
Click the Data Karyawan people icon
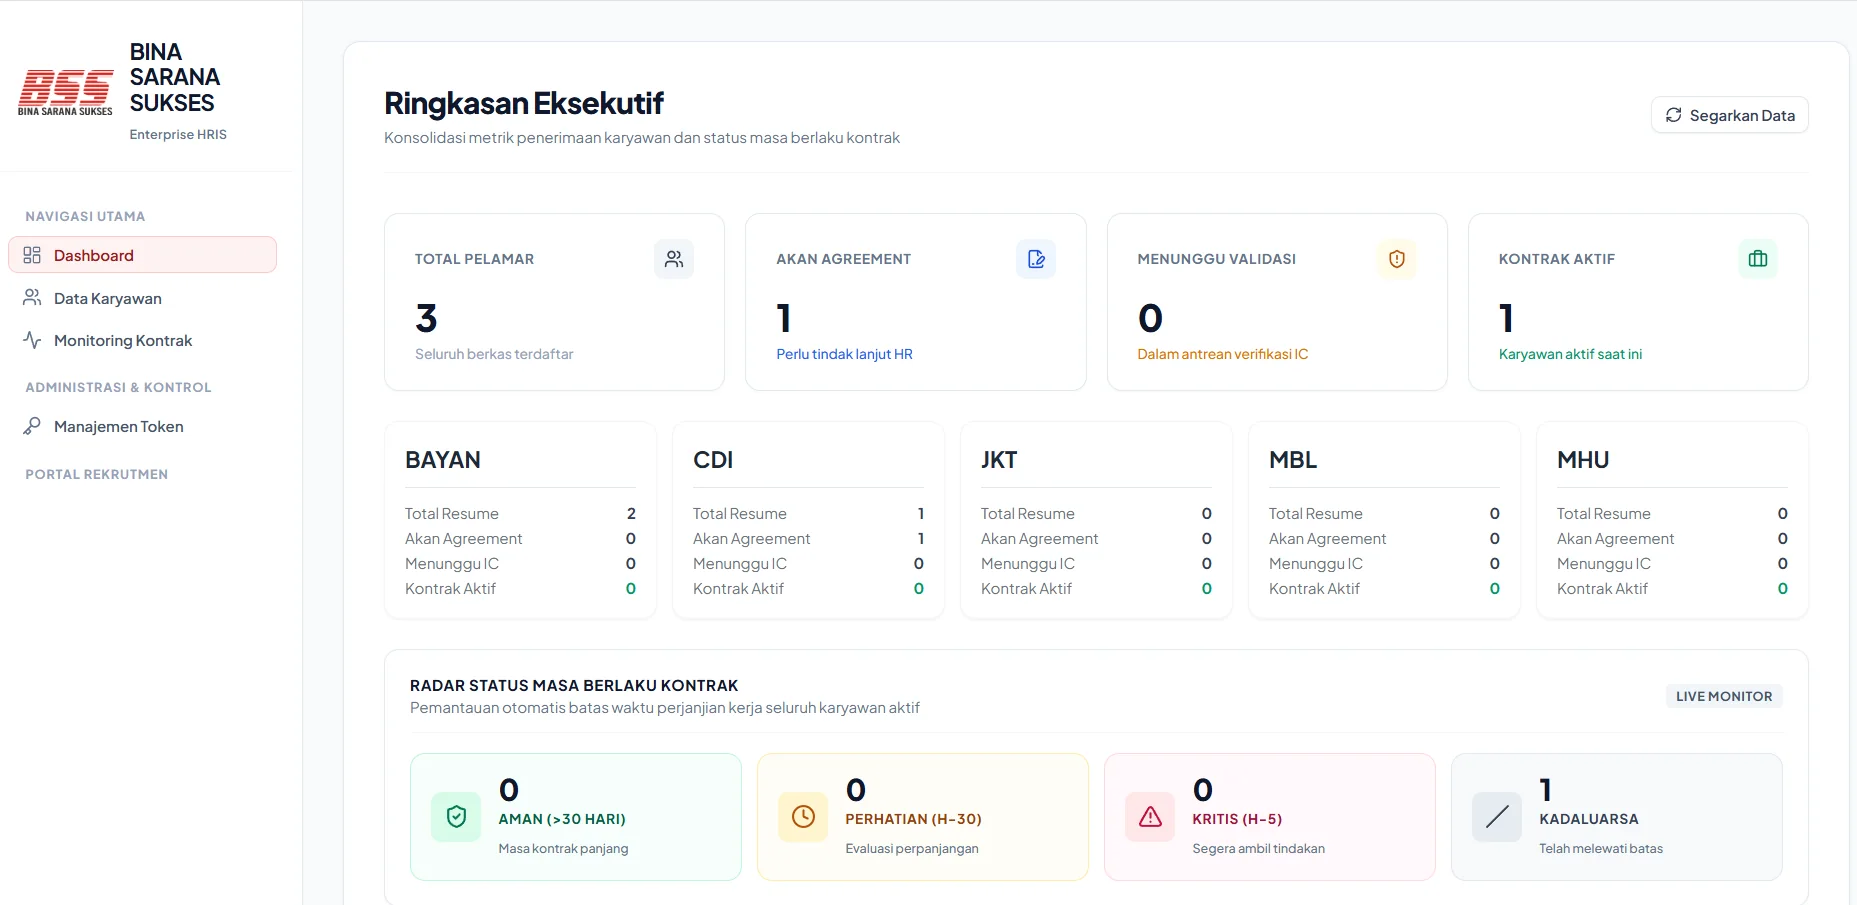tap(32, 298)
